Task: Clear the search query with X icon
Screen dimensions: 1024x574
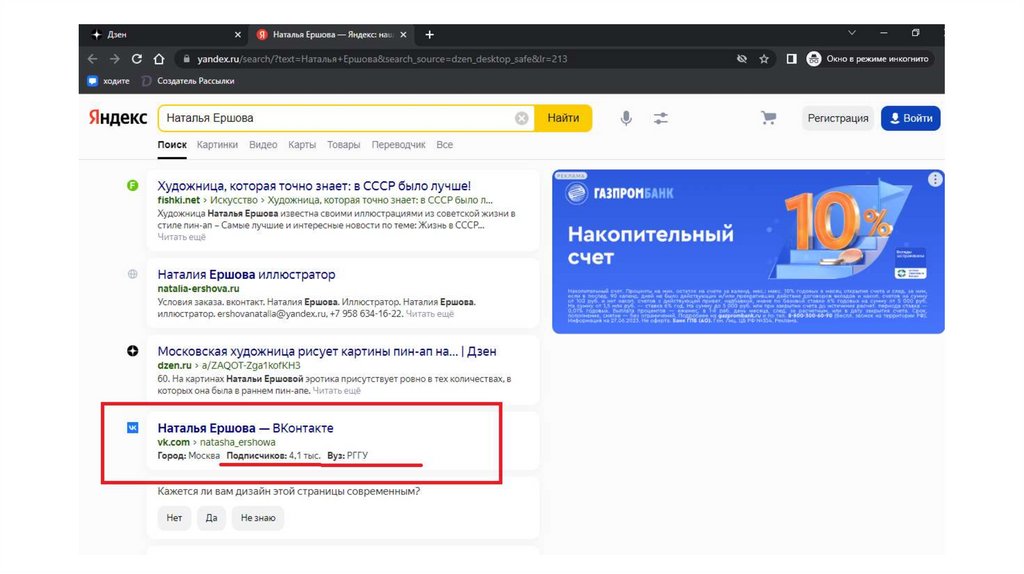Action: point(521,118)
